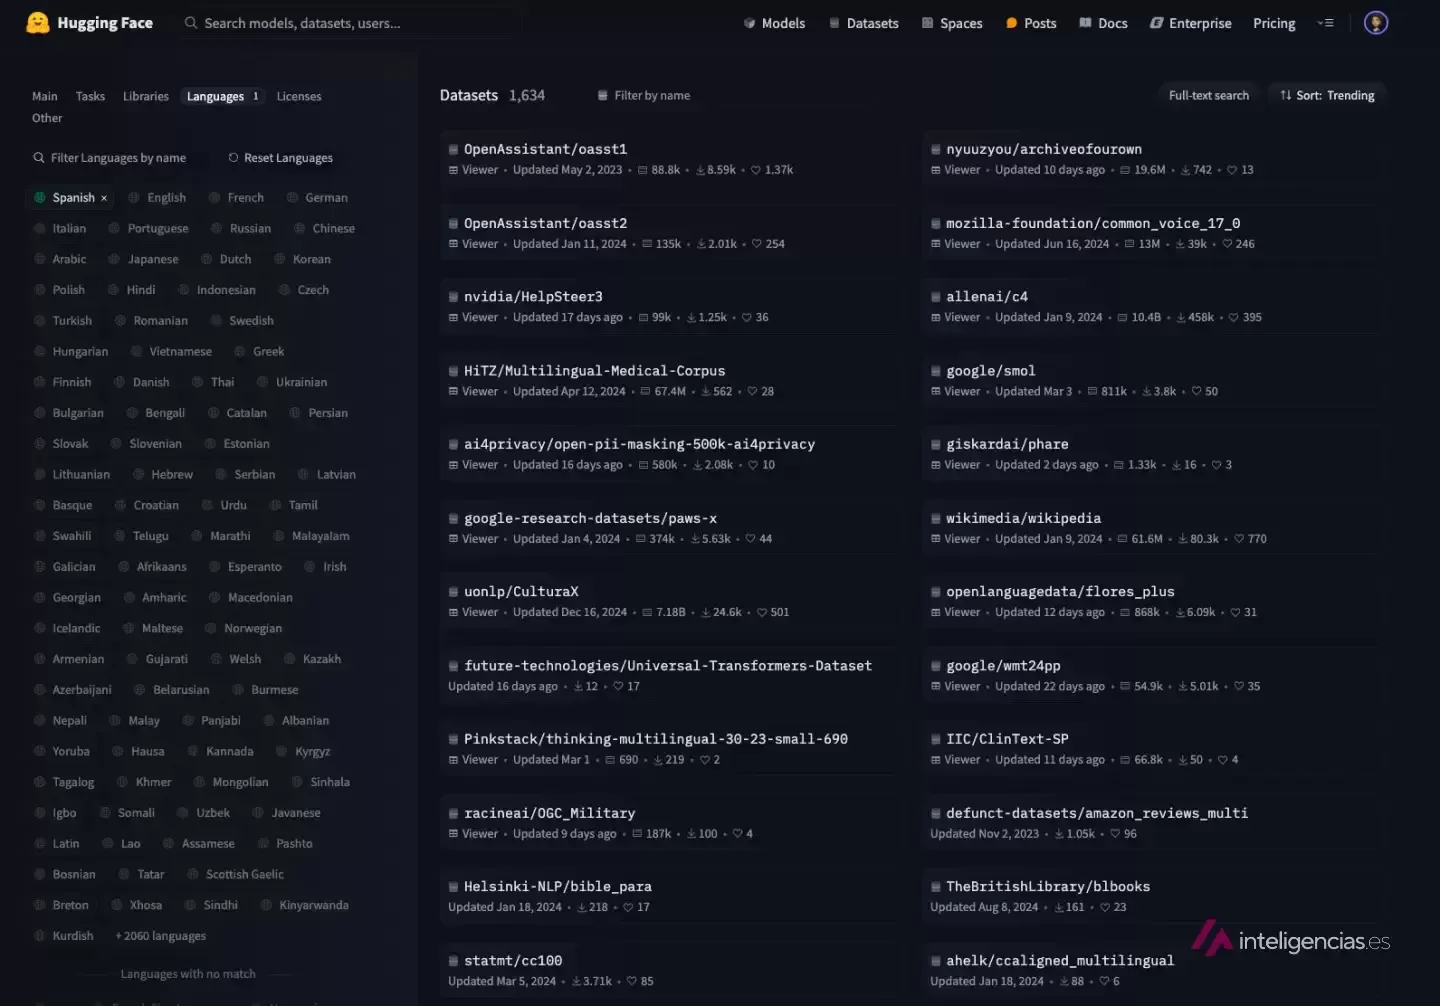Click the Hugging Face logo icon

pos(38,23)
